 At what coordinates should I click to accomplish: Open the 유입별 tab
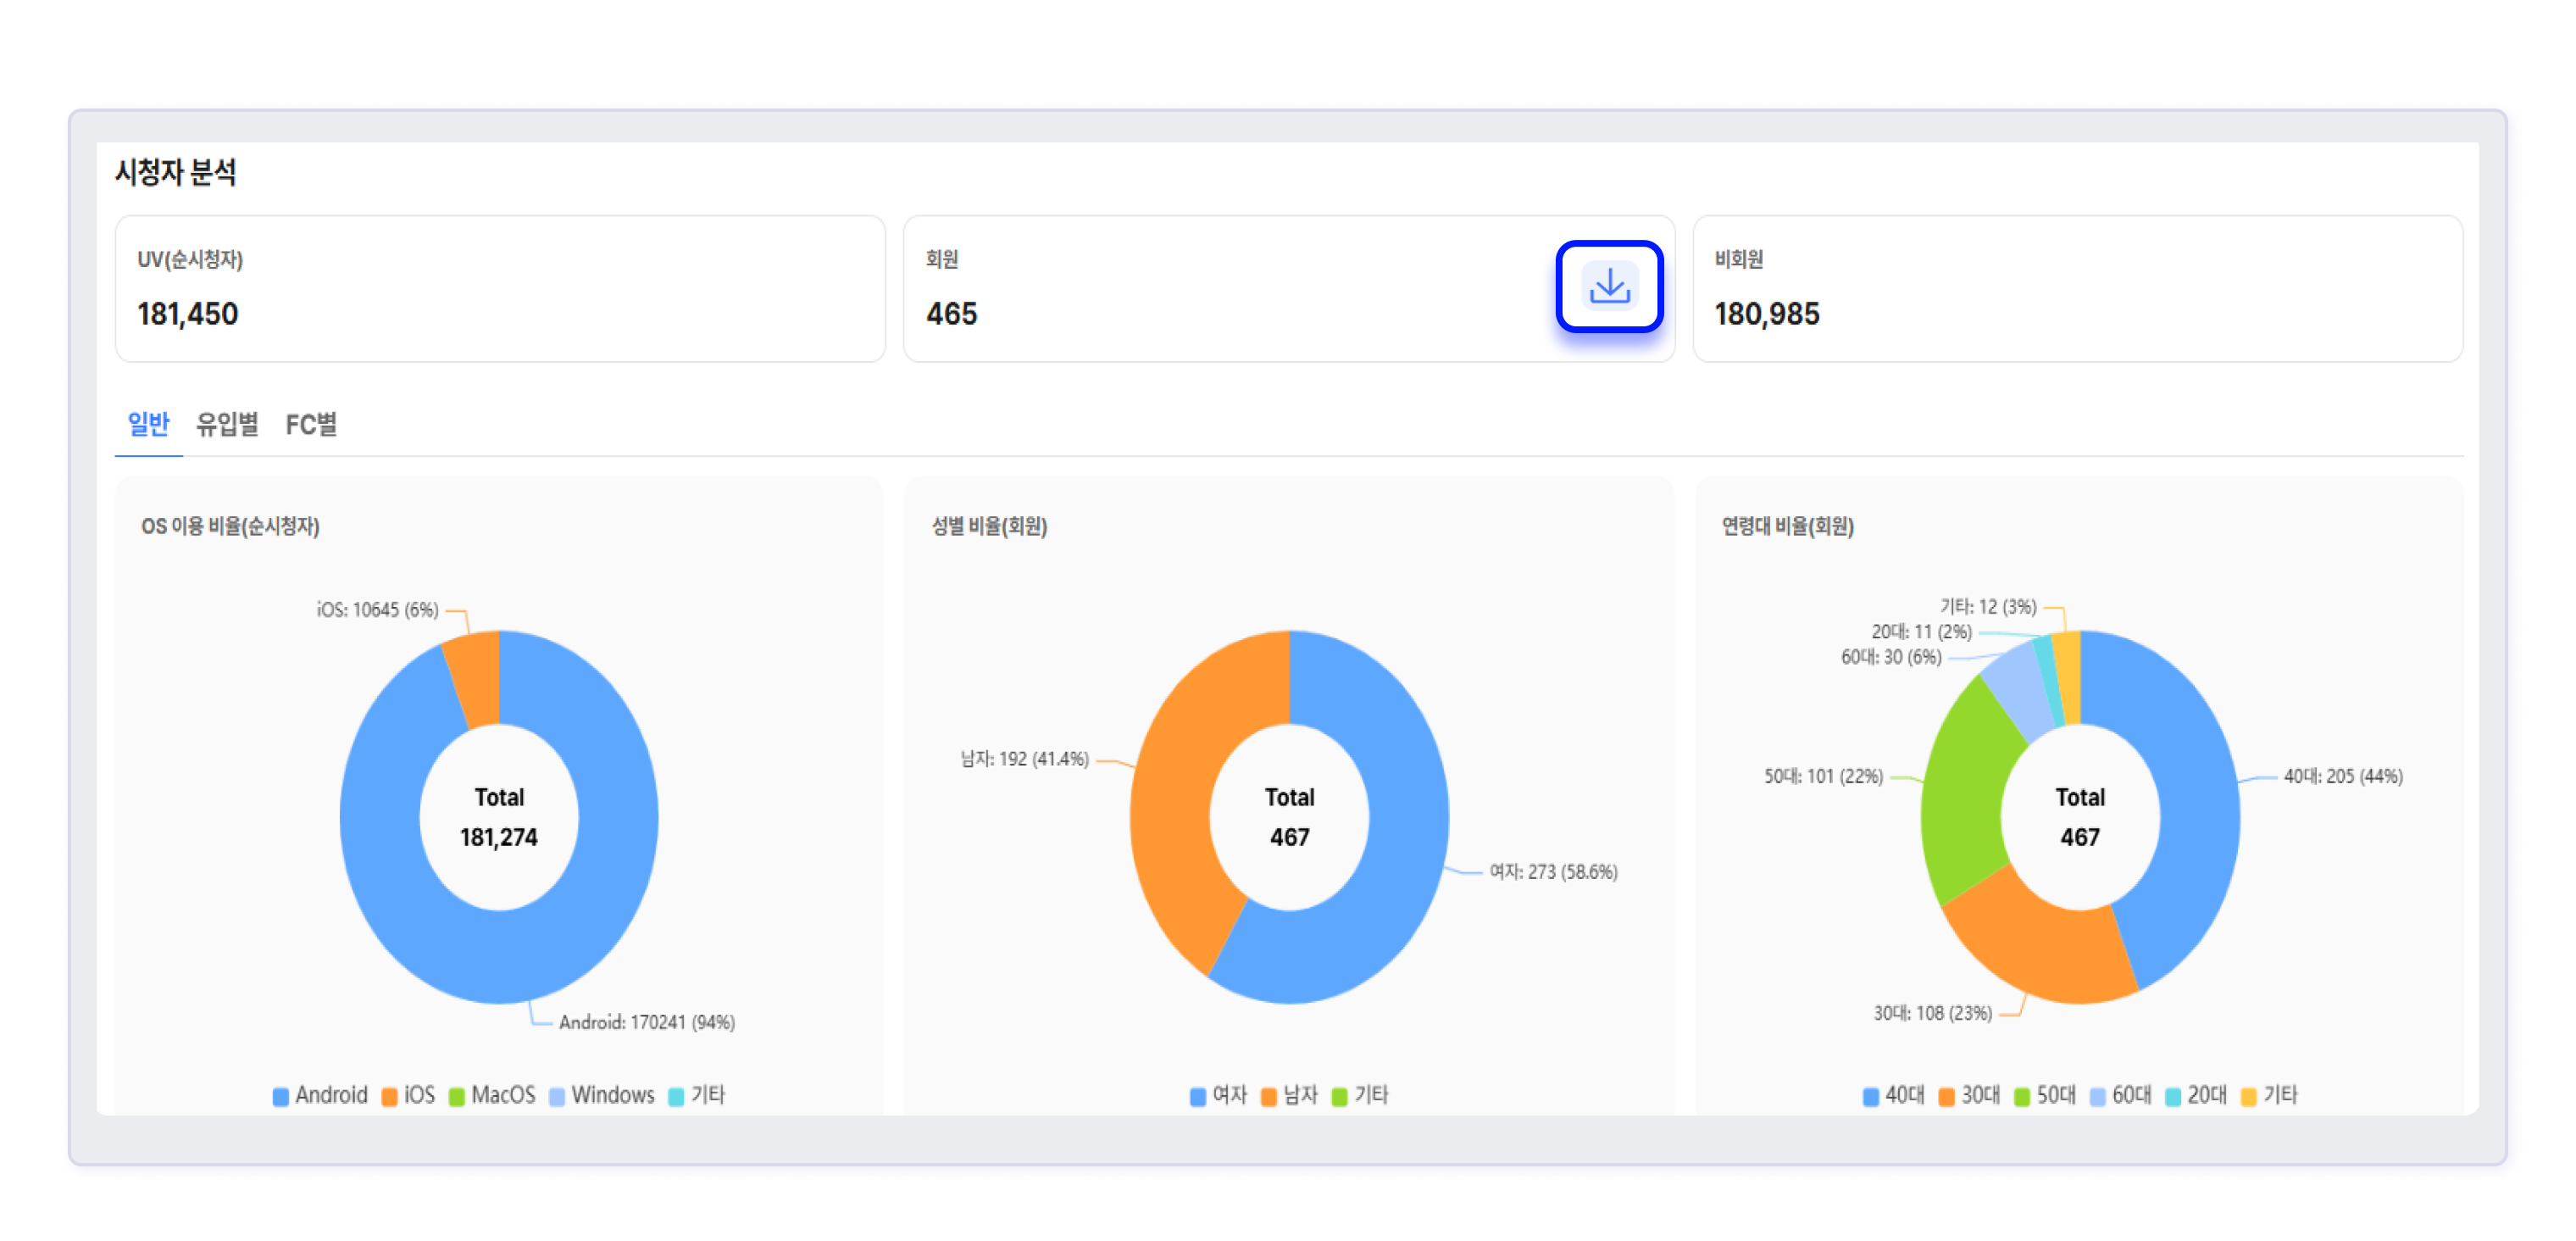pos(227,425)
